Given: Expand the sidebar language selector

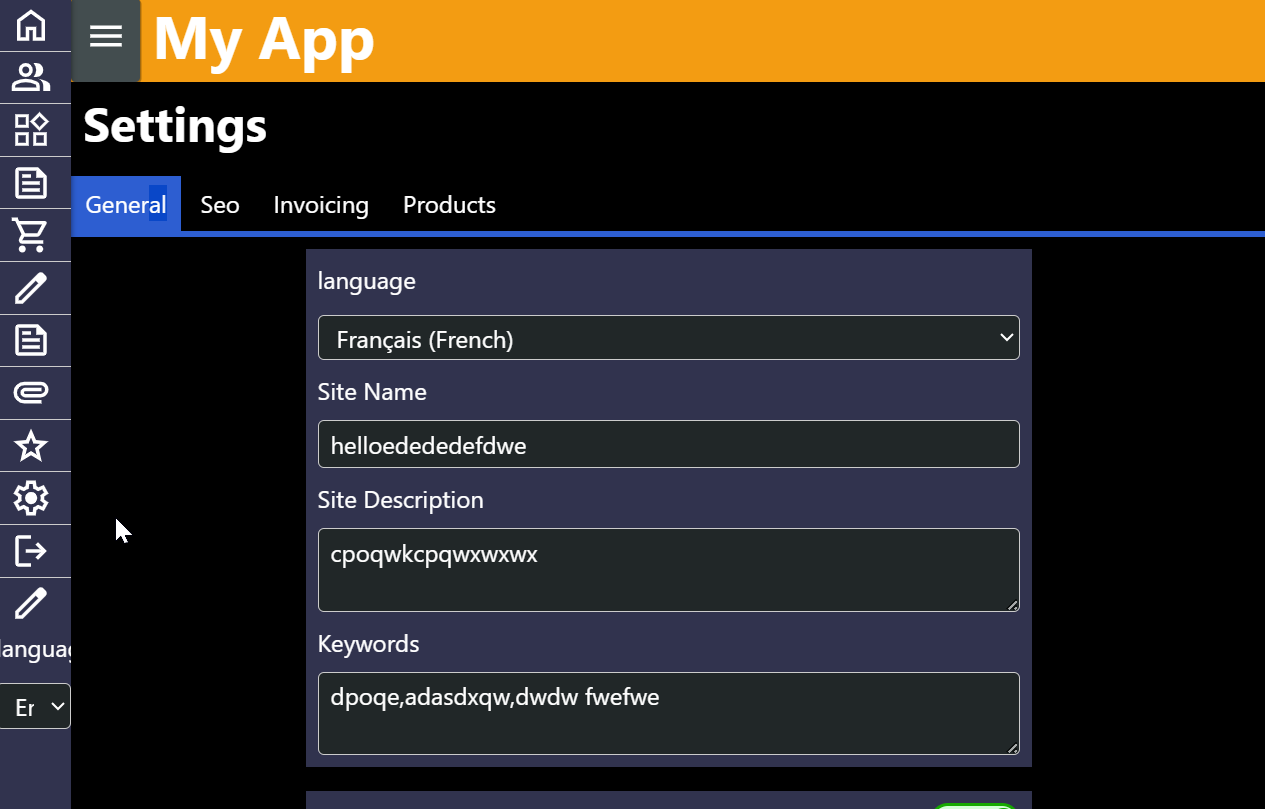Looking at the screenshot, I should (36, 707).
